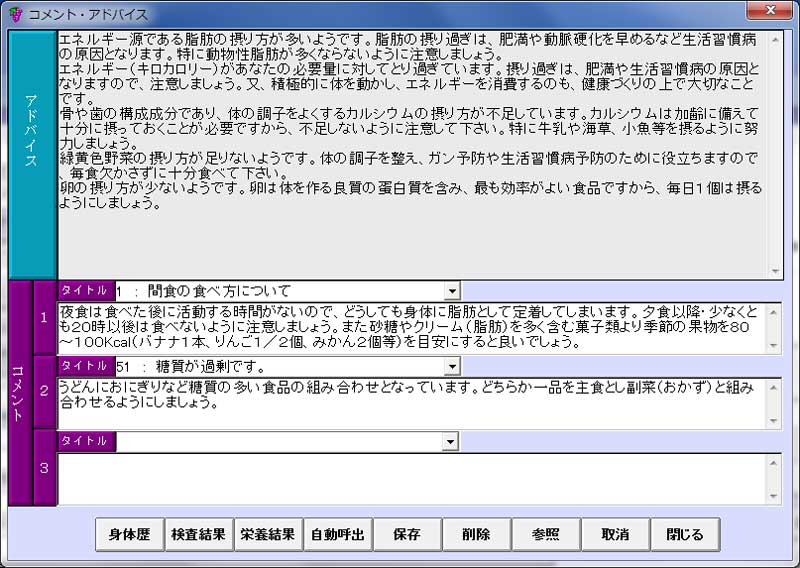The height and width of the screenshot is (568, 800).
Task: Close the window with X button
Action: 769,10
